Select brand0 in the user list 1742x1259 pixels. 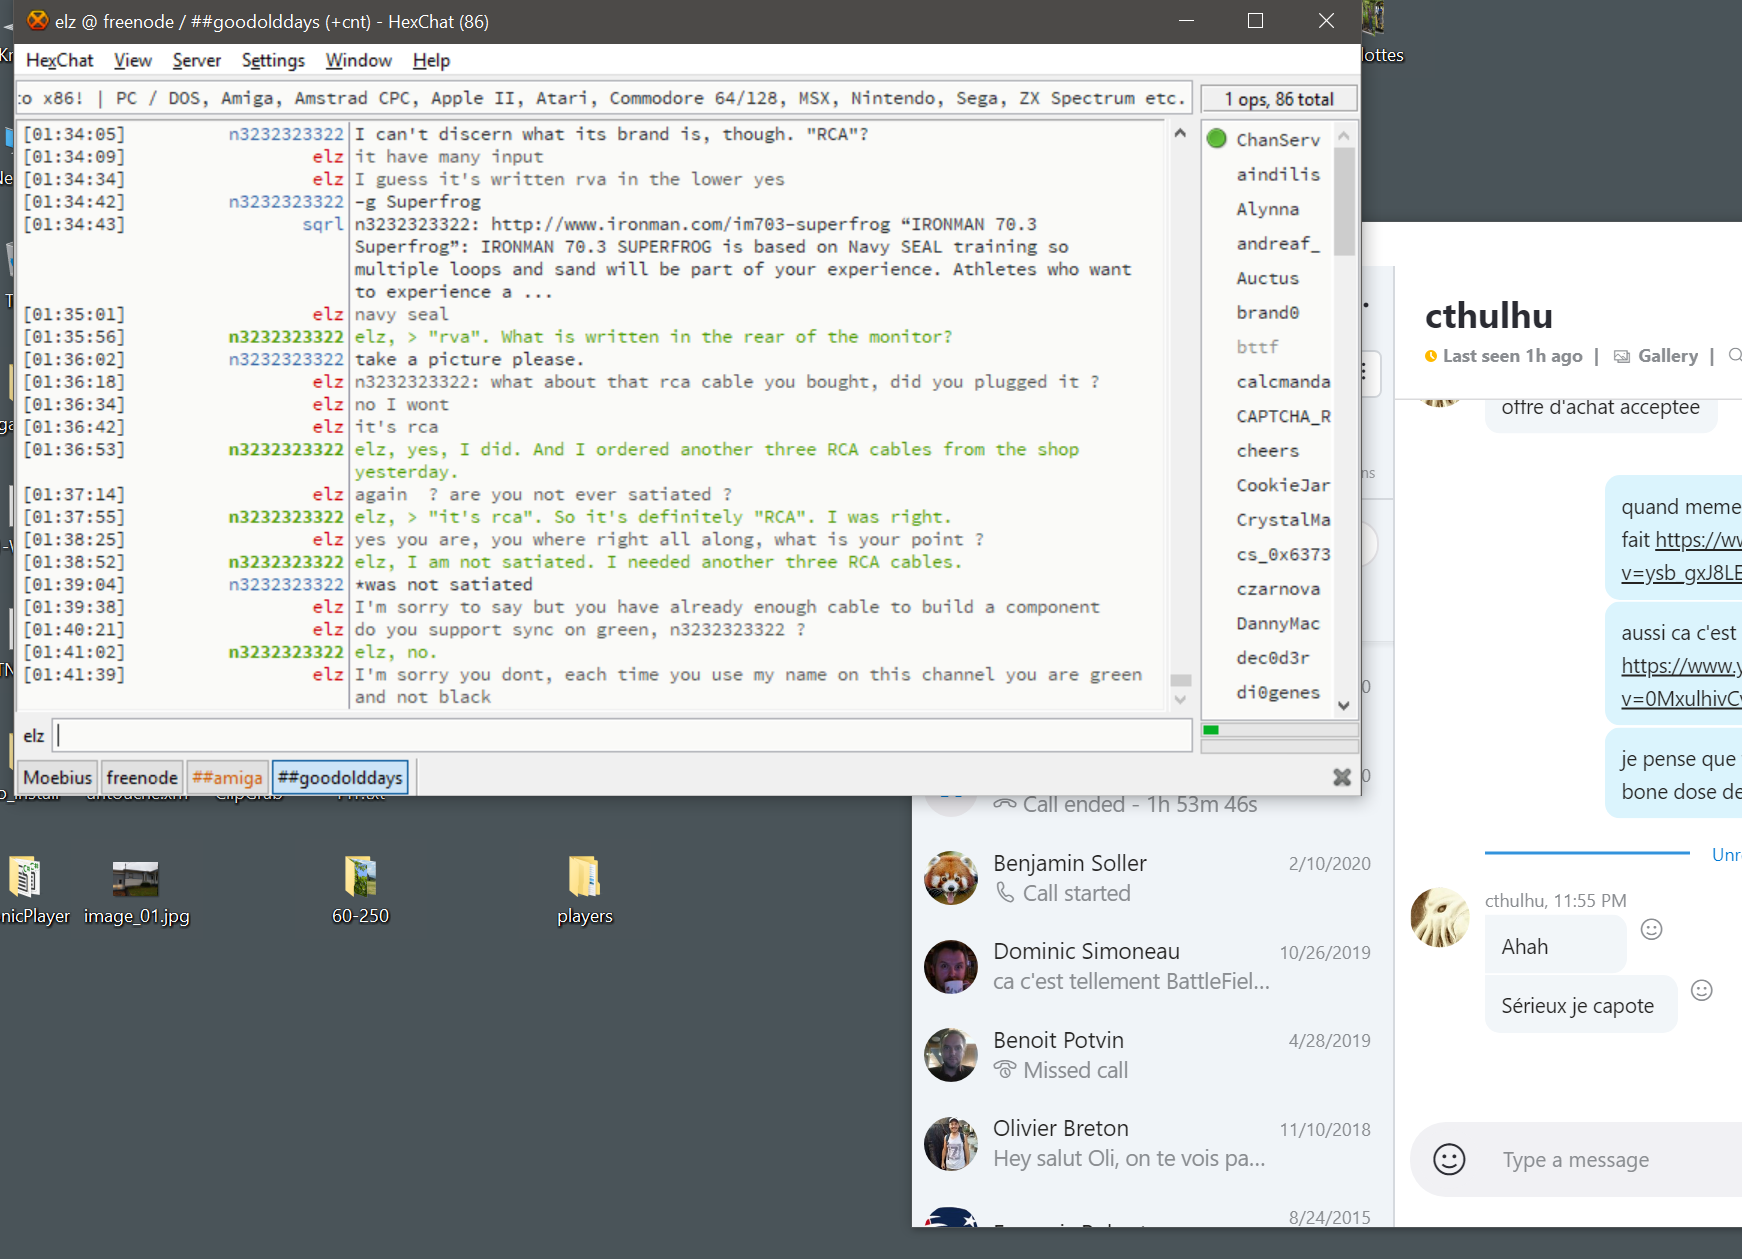(1268, 312)
